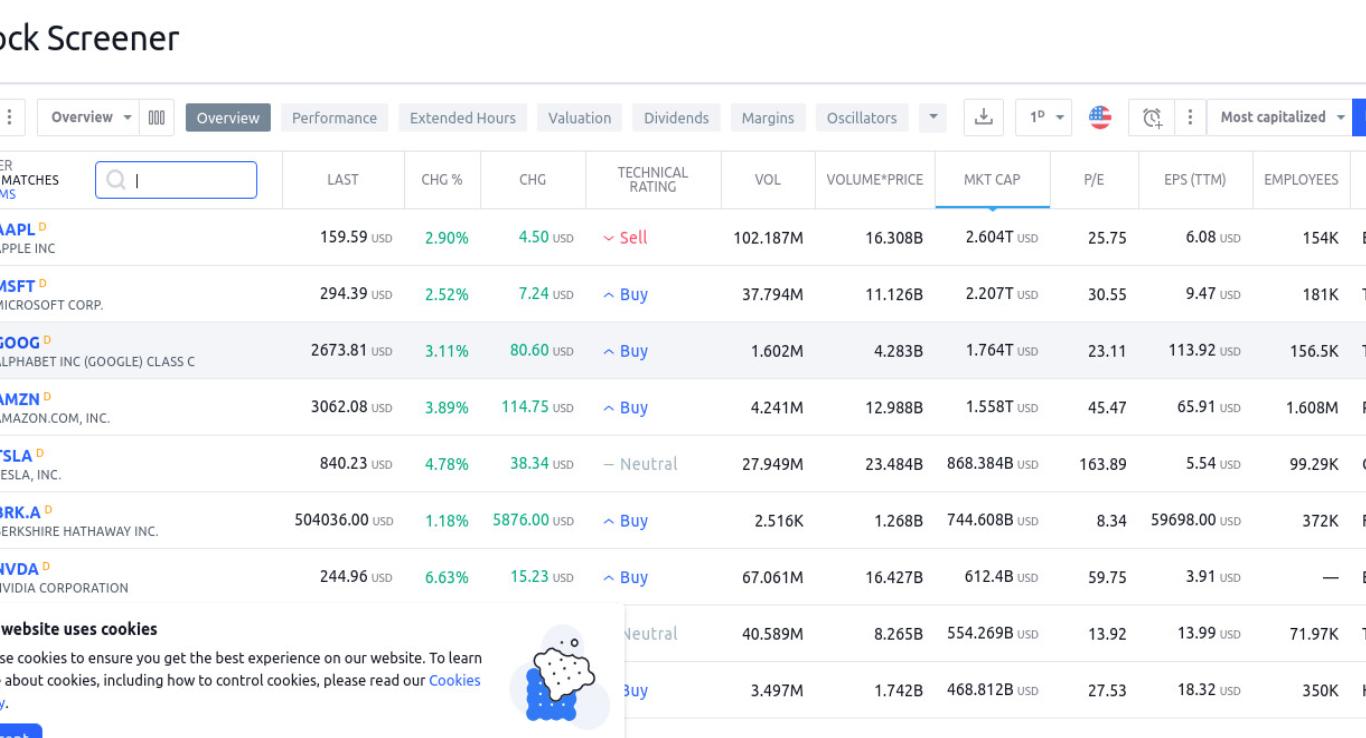
Task: Sort by the EPS (TTM) column header
Action: pos(1195,180)
